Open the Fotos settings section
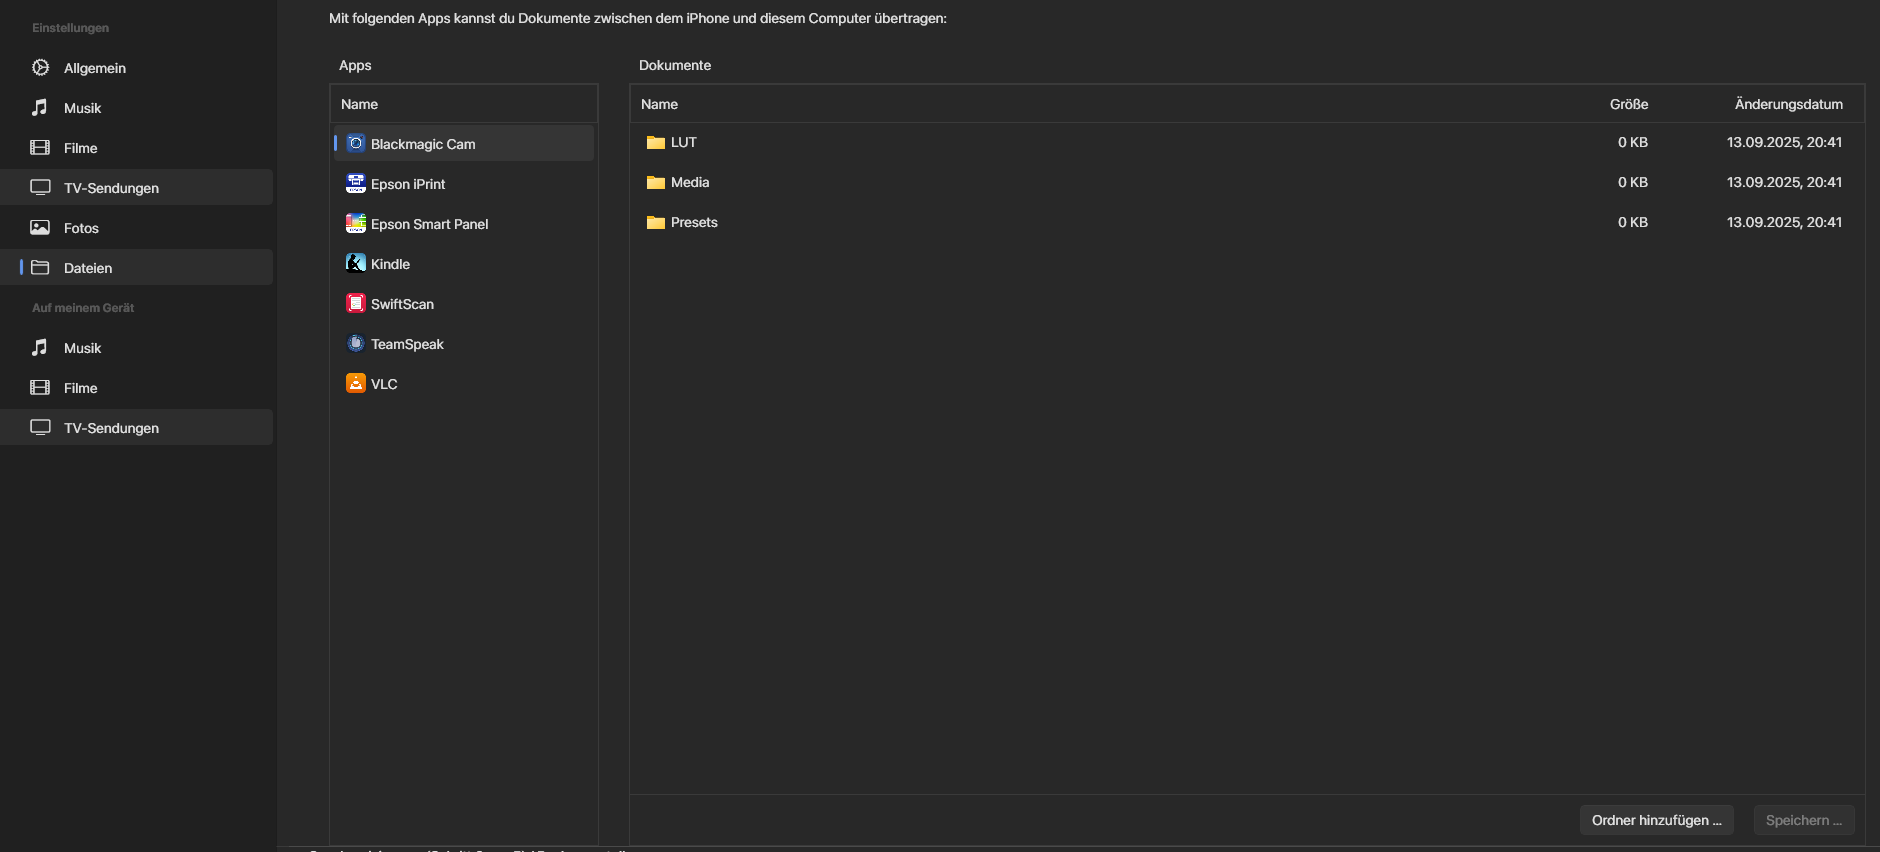The height and width of the screenshot is (852, 1880). (137, 228)
